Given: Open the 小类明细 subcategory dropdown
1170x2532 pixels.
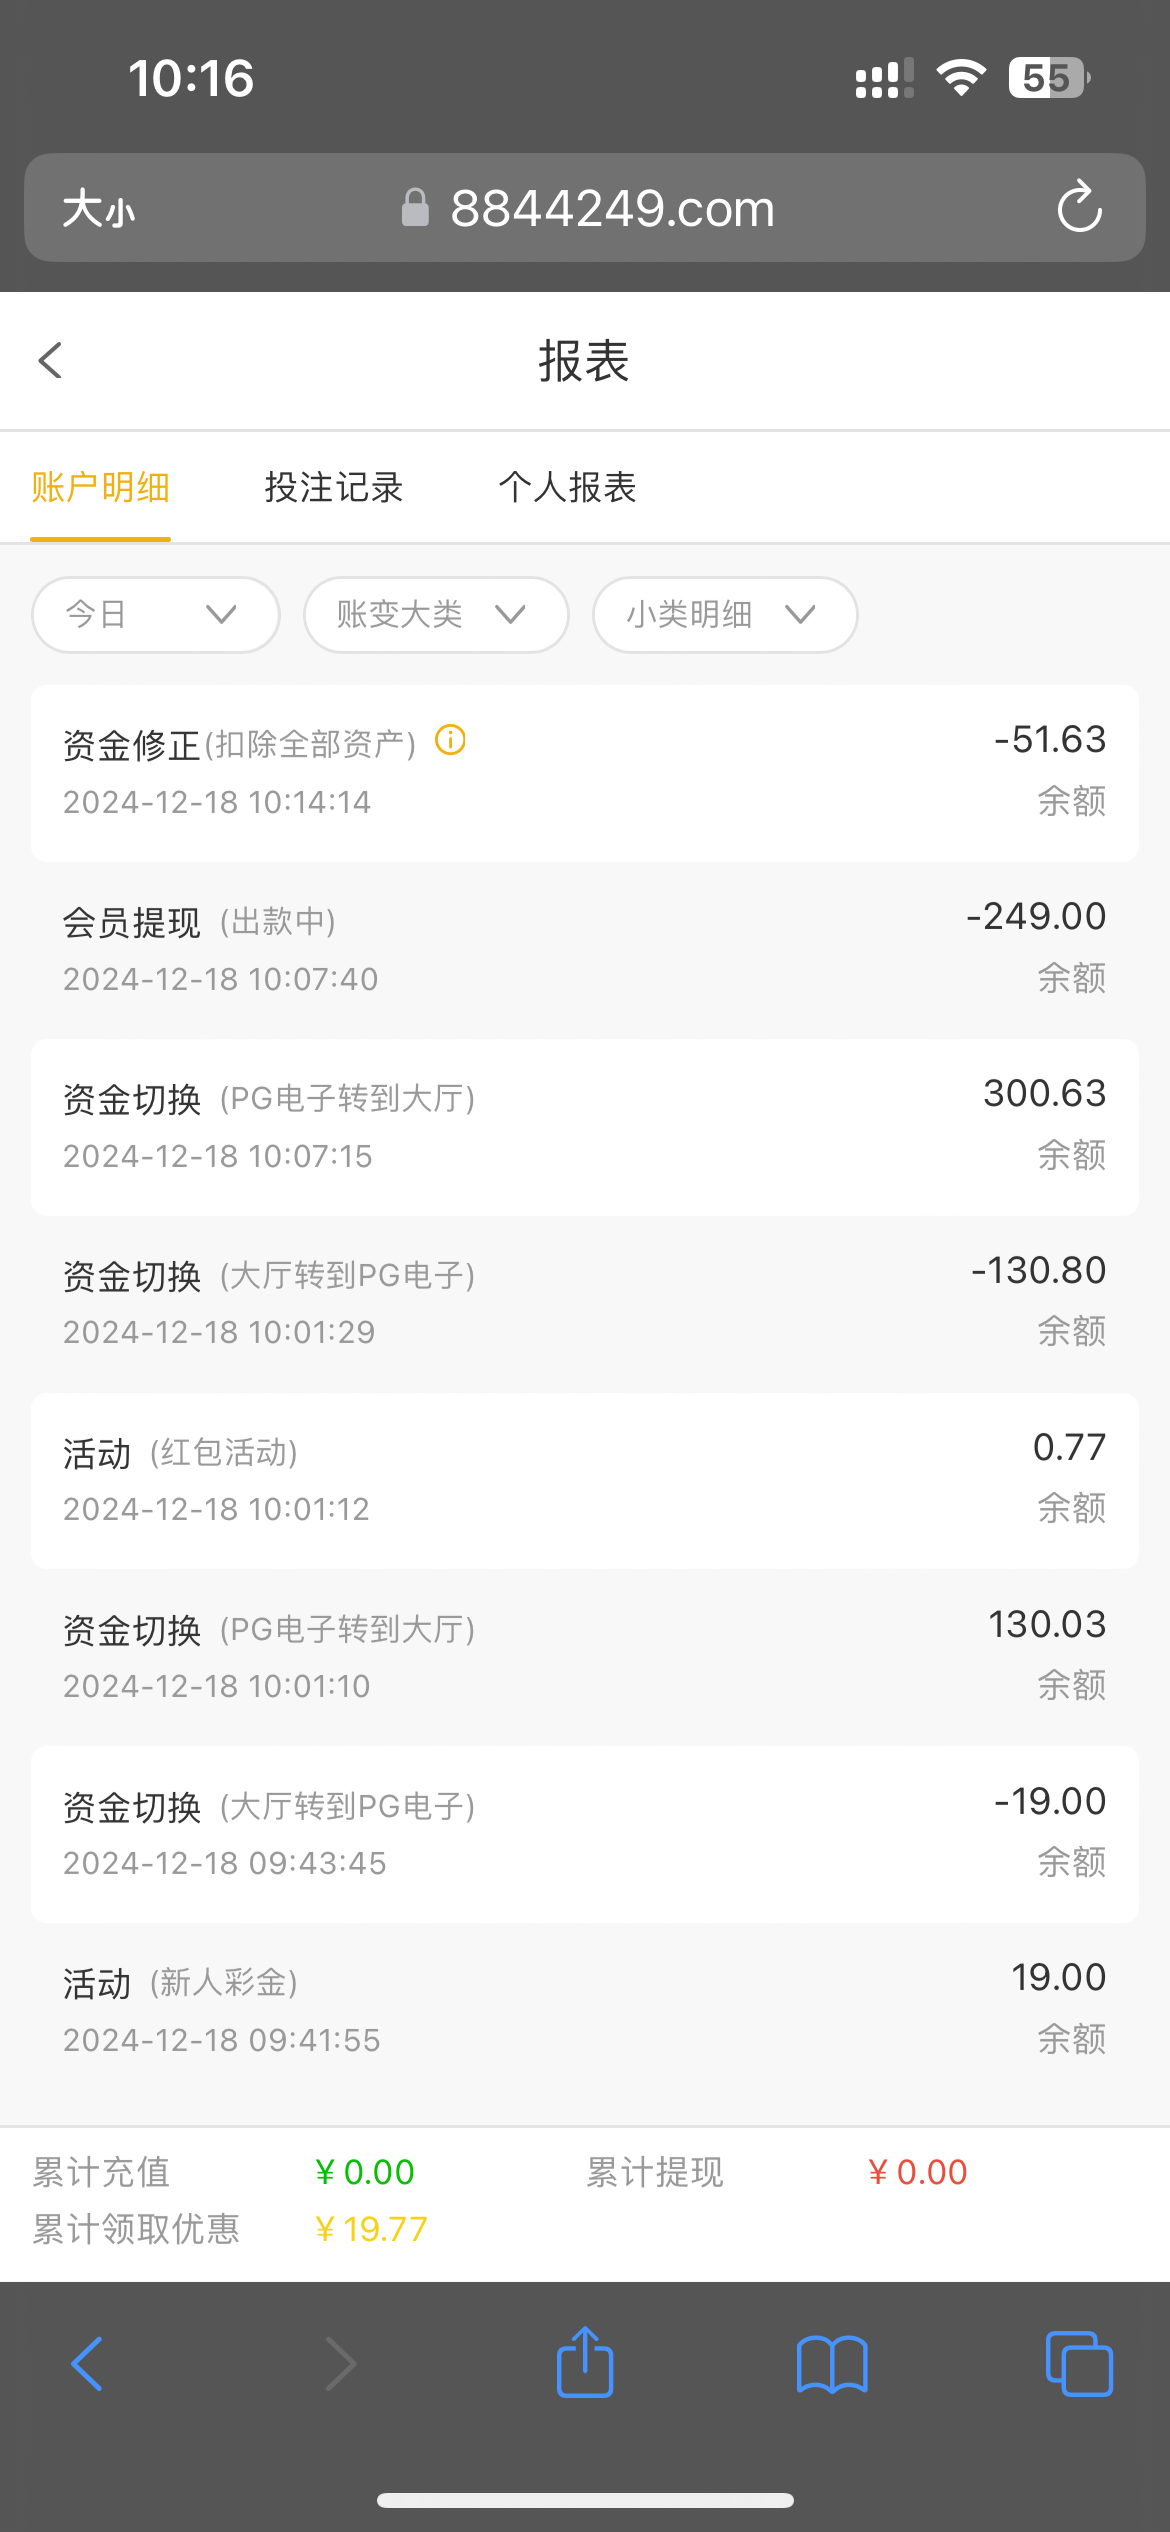Looking at the screenshot, I should [725, 615].
